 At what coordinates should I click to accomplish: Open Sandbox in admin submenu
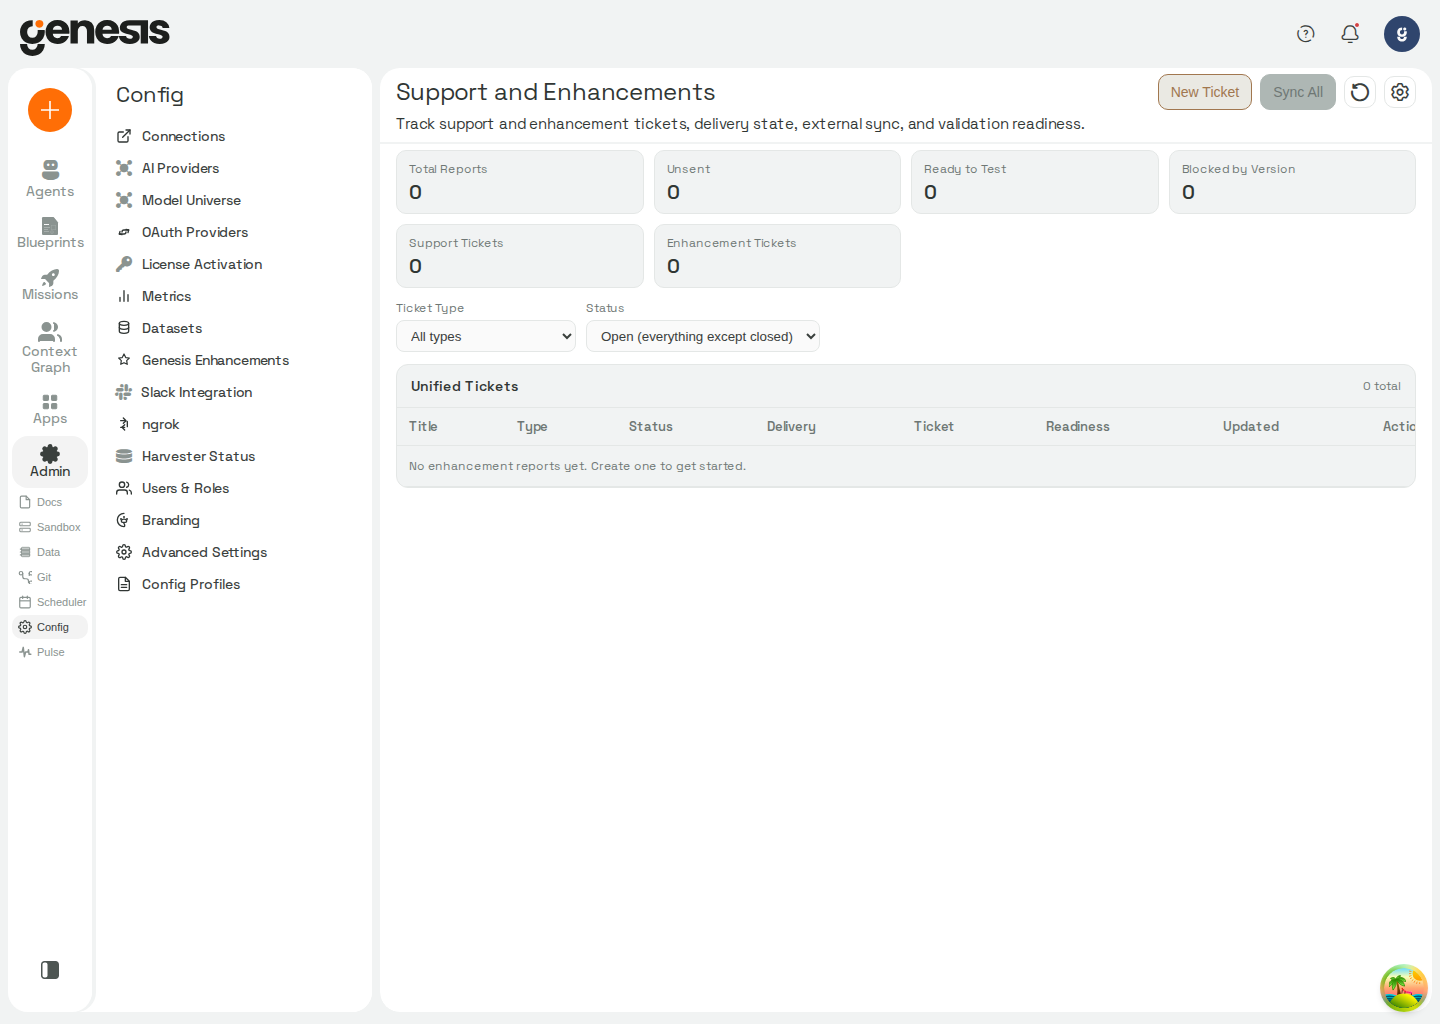[x=50, y=527]
